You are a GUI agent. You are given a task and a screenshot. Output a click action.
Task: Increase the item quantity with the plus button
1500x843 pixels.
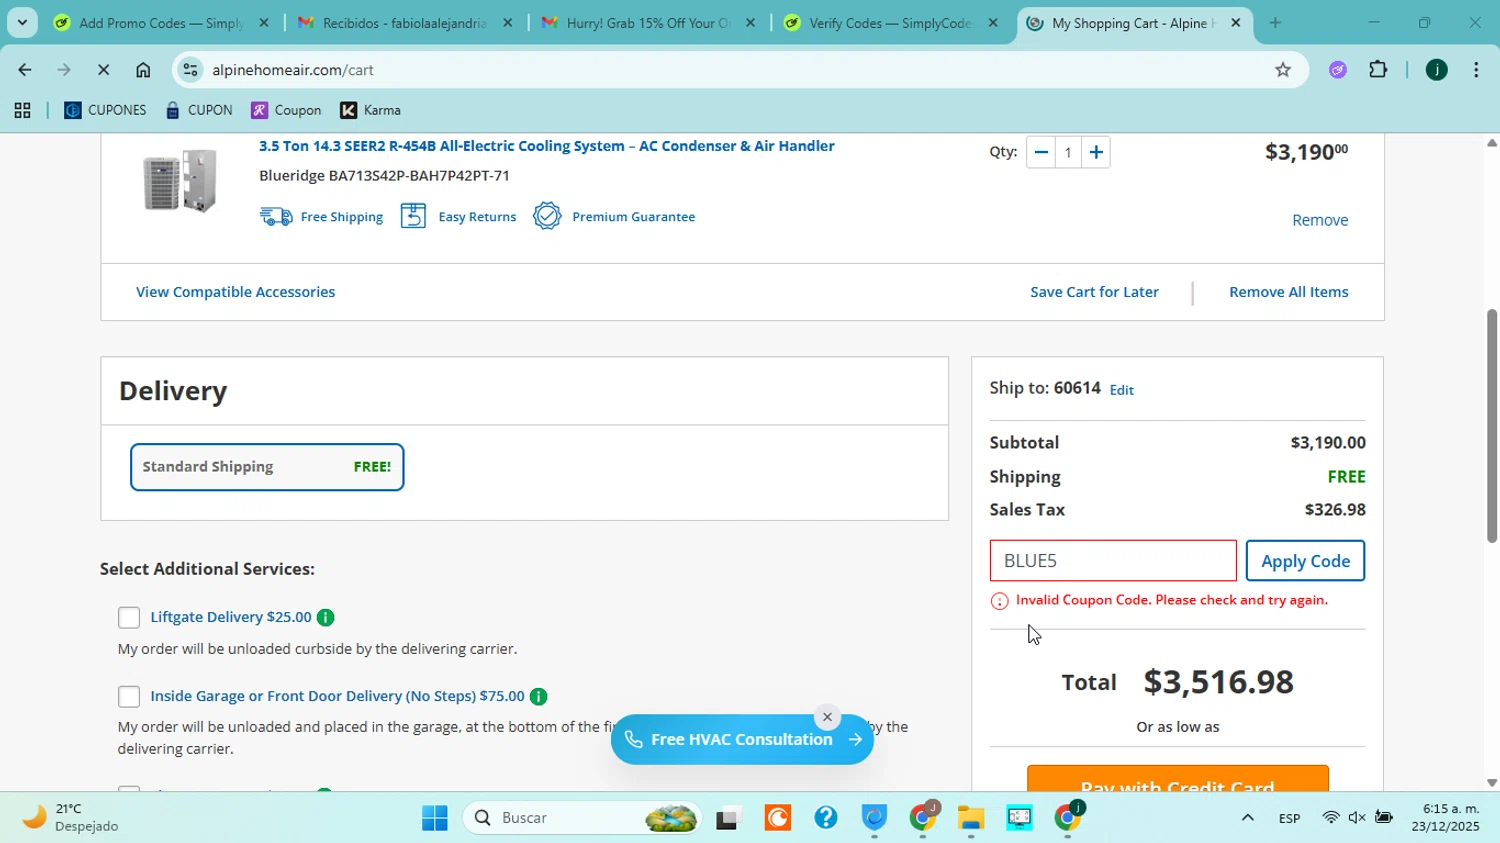(1097, 152)
